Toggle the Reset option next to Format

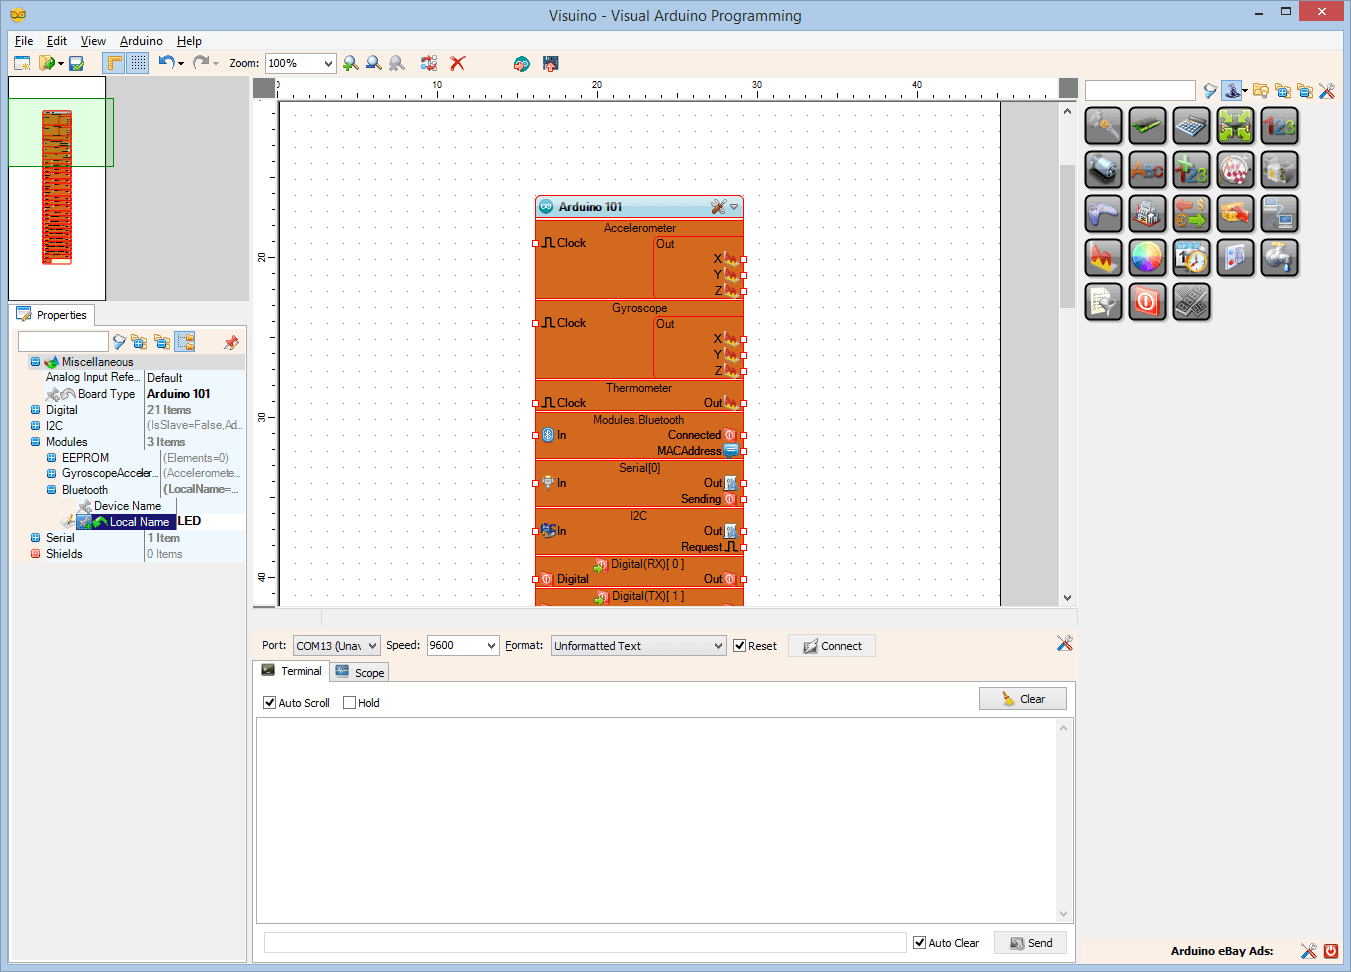(741, 645)
